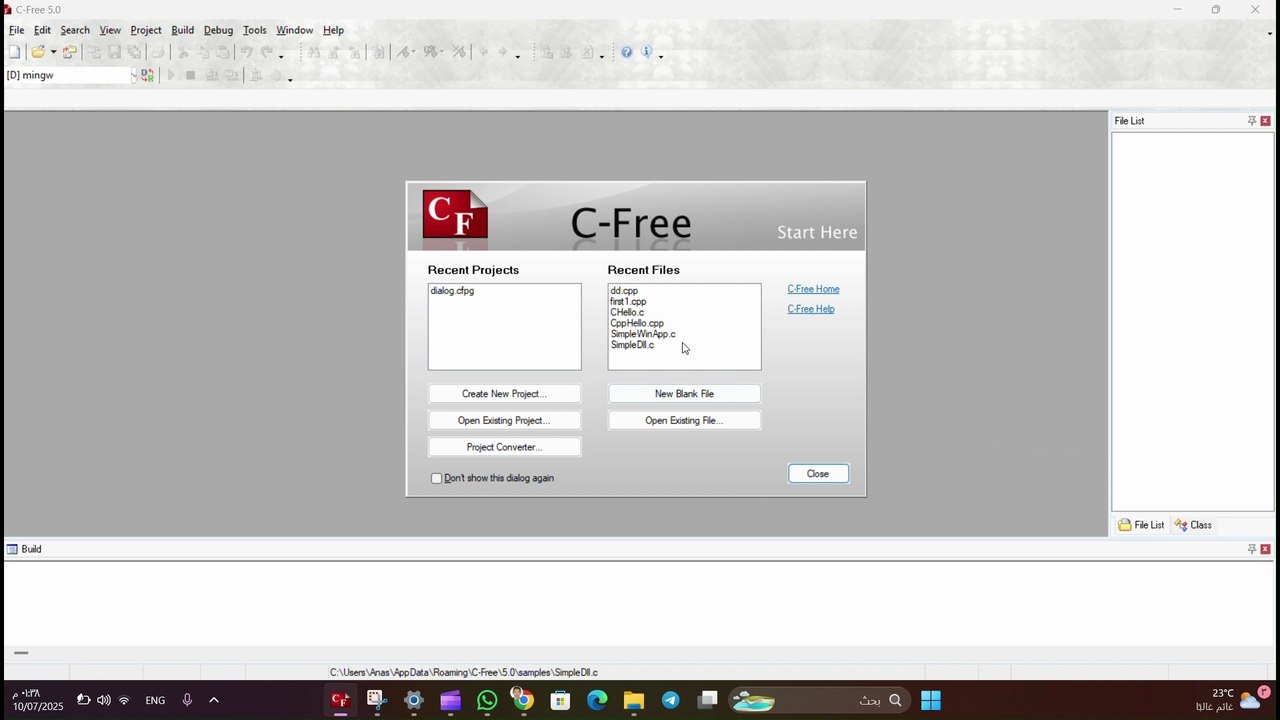Select SimpleDll.c in Recent Files
This screenshot has width=1280, height=720.
[x=632, y=345]
